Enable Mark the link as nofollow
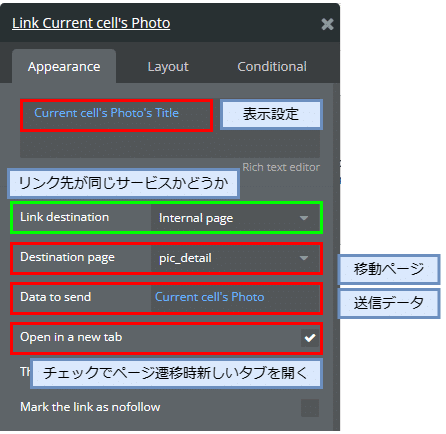446x434 pixels. tap(310, 407)
